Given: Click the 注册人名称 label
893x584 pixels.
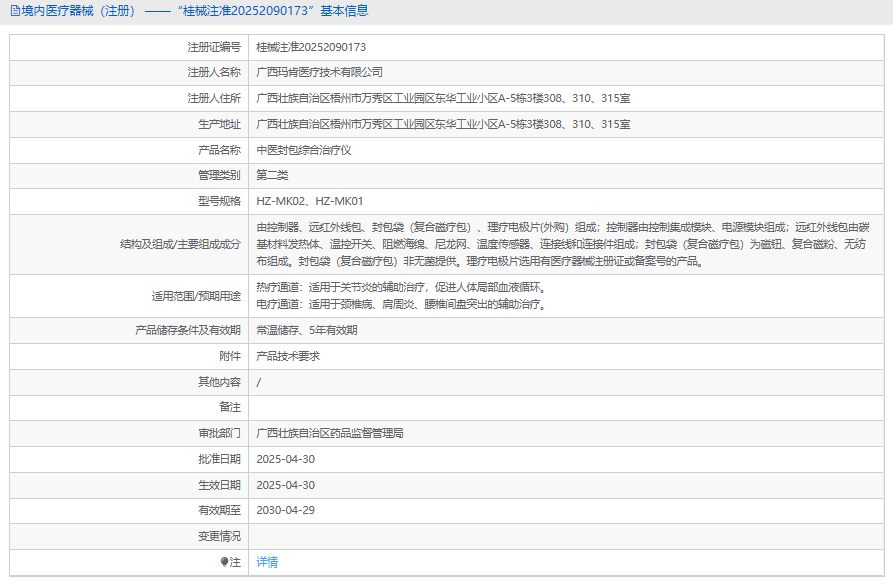Looking at the screenshot, I should click(x=214, y=72).
